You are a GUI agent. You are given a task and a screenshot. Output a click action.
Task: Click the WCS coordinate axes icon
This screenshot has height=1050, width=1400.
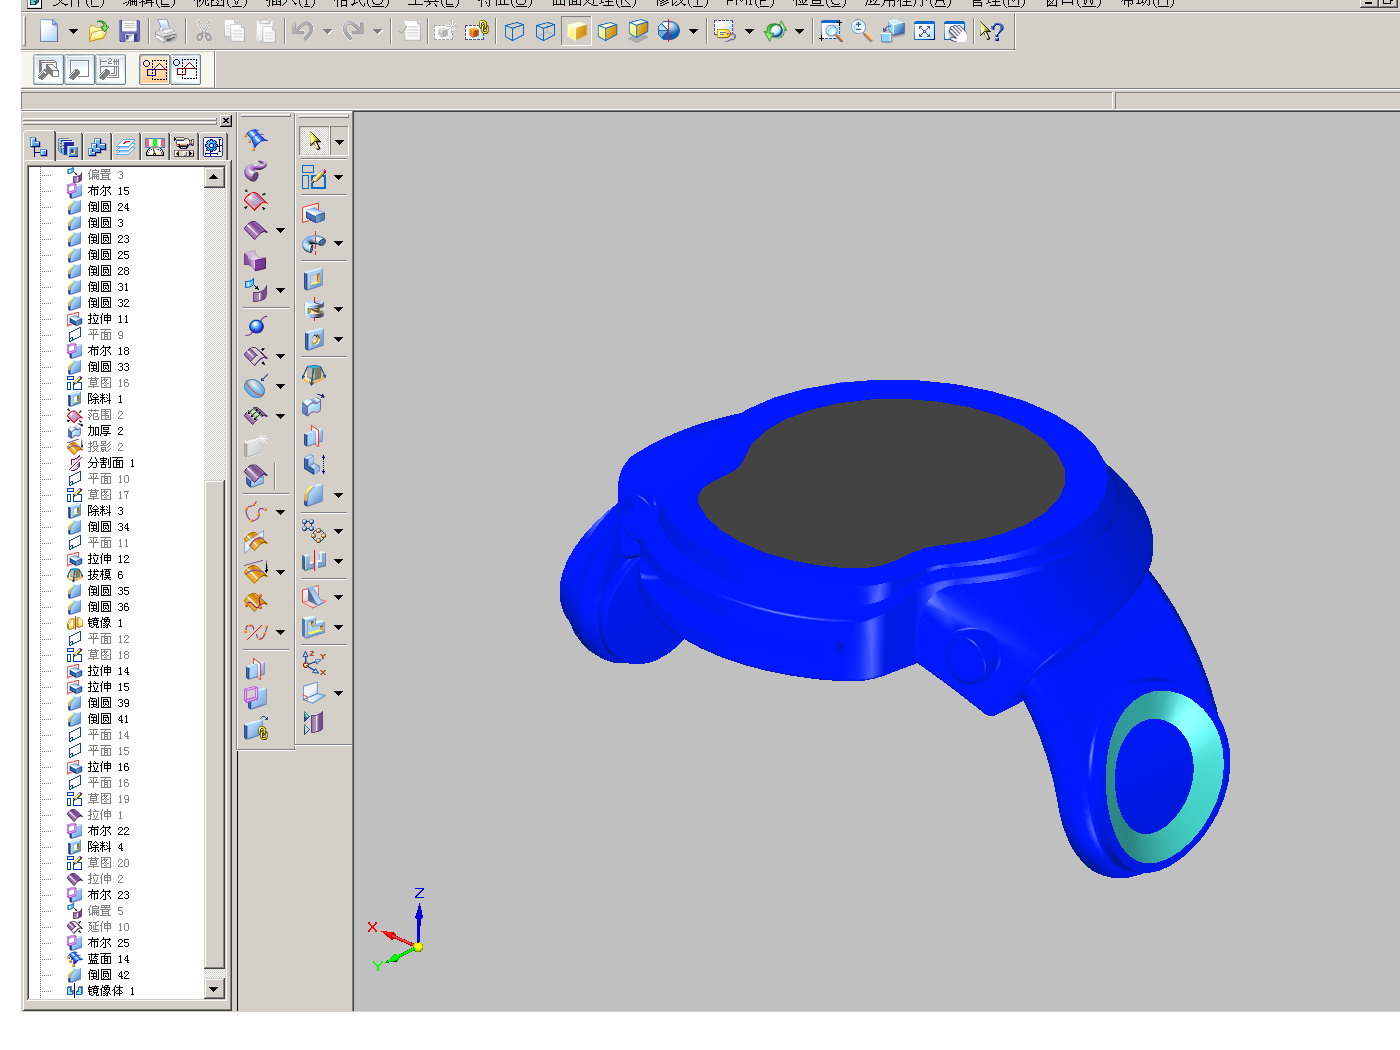tap(314, 662)
